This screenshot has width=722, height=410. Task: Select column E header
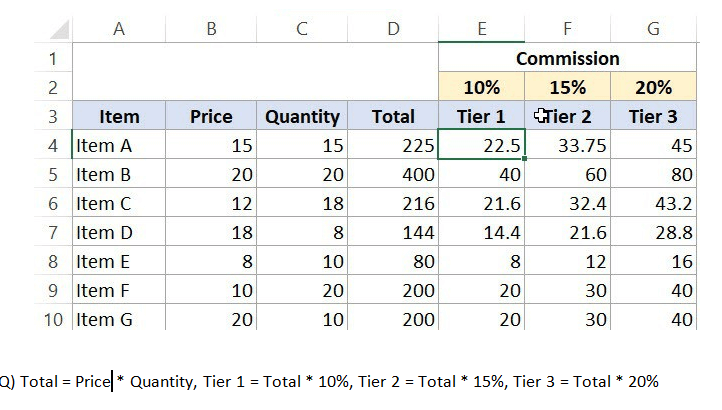point(481,29)
